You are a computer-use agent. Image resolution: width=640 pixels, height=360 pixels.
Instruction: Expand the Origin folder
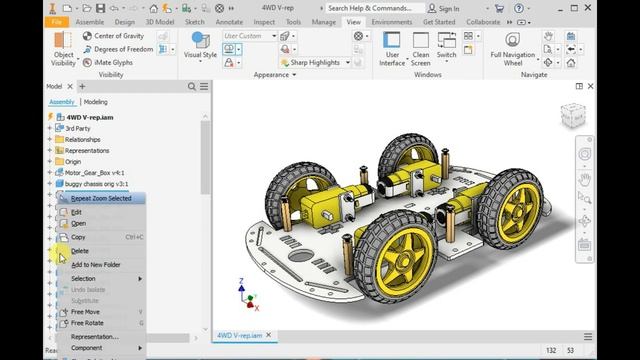click(x=50, y=161)
